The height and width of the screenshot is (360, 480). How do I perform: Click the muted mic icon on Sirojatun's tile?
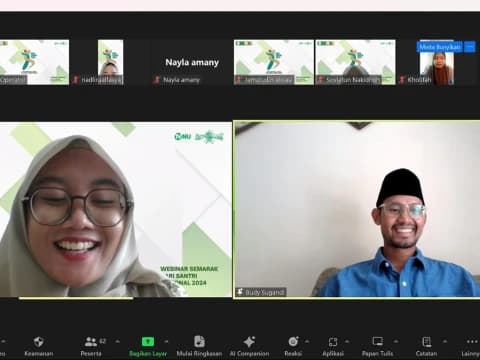(x=320, y=80)
